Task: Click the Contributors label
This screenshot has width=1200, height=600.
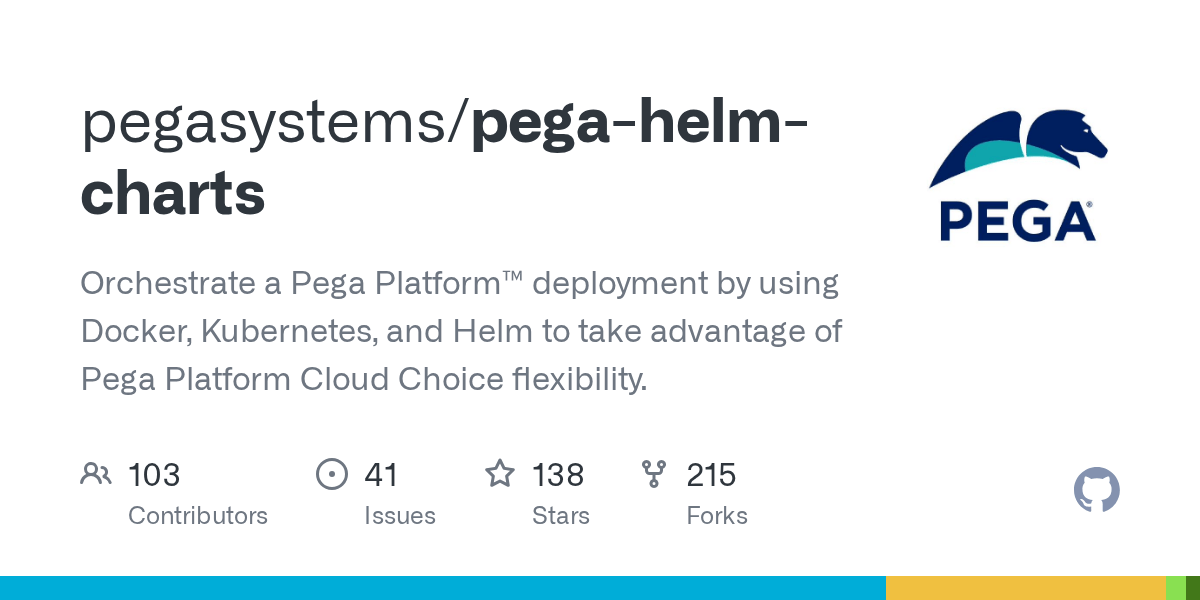Action: point(198,516)
